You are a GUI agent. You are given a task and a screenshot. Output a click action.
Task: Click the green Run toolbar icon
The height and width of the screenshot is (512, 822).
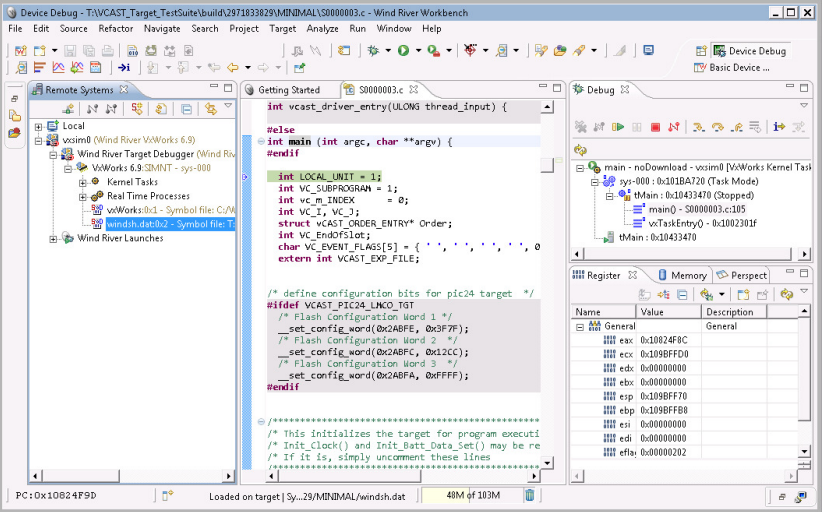click(x=403, y=50)
